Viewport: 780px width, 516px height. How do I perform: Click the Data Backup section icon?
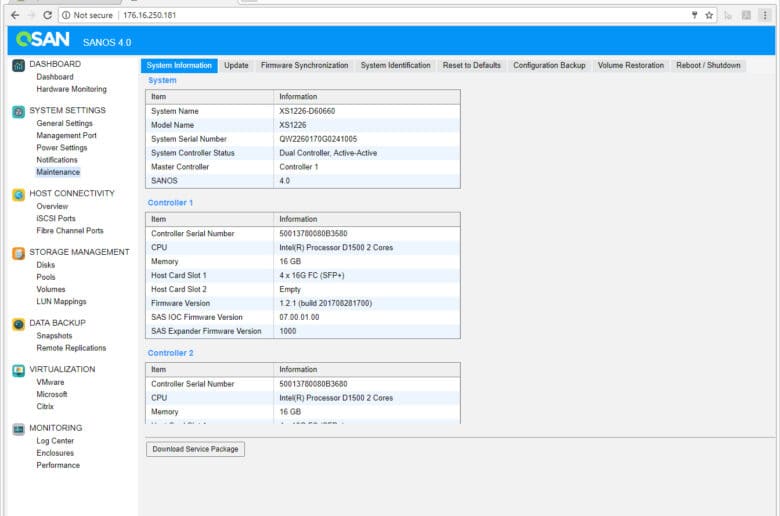pos(18,324)
